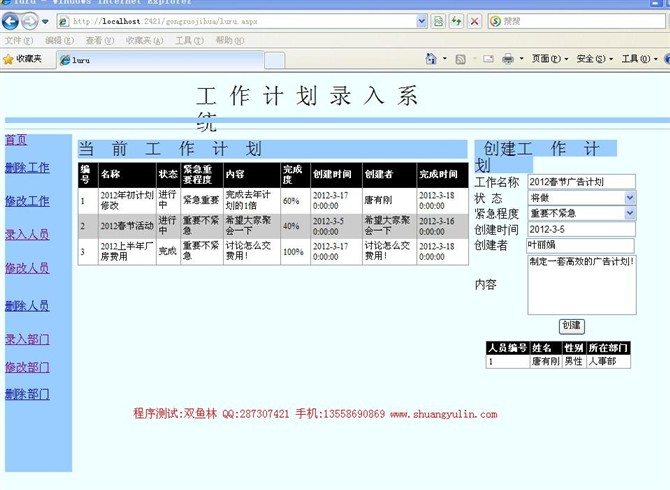
Task: Open the address bar URL history dropdown
Action: (422, 21)
